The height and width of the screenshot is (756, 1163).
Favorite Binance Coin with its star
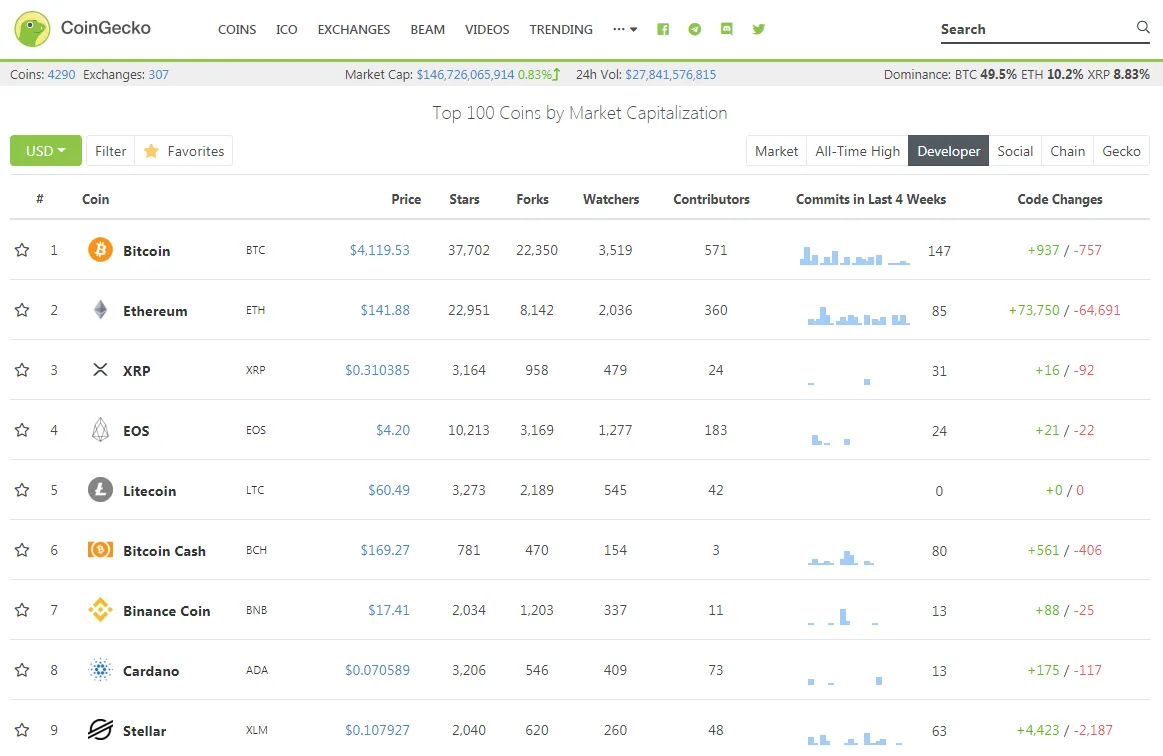point(22,611)
